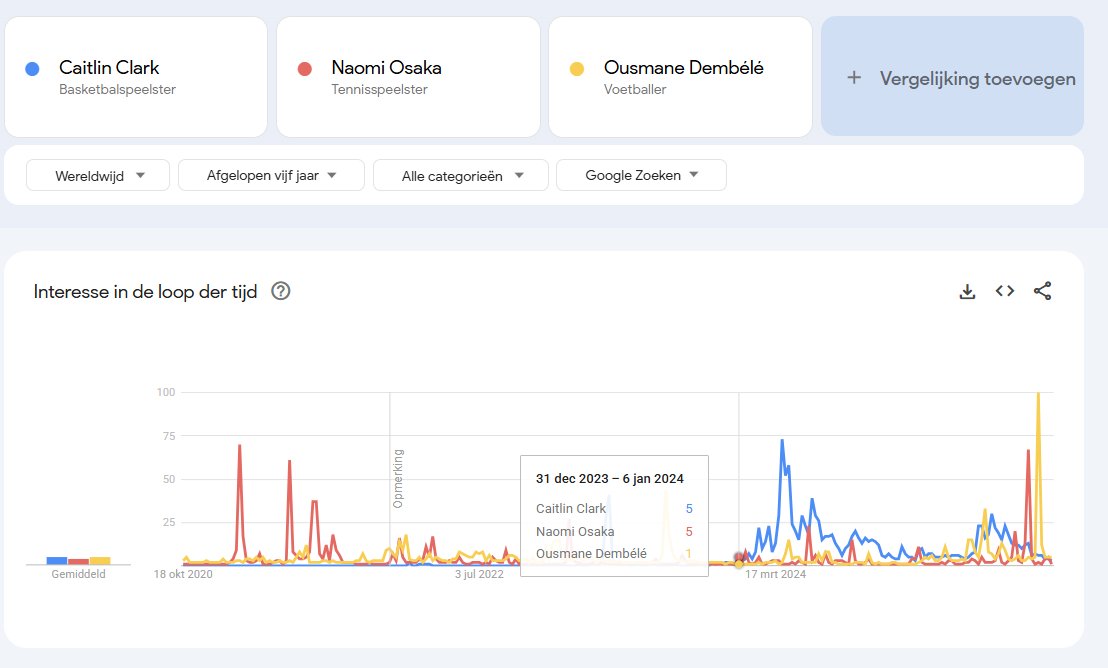Open the Afgelopen vijf jaar time dropdown

tap(271, 175)
